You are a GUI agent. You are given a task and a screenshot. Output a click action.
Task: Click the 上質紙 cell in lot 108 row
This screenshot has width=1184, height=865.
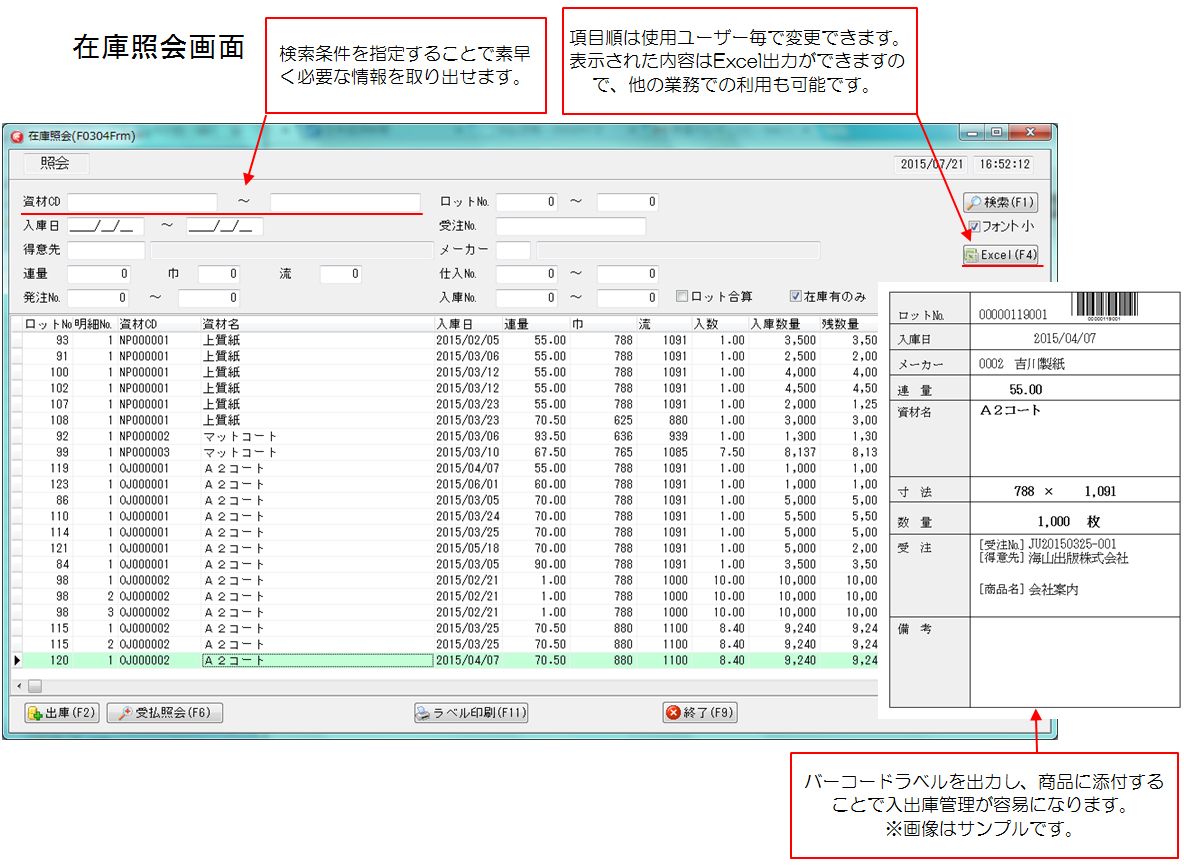tap(316, 420)
